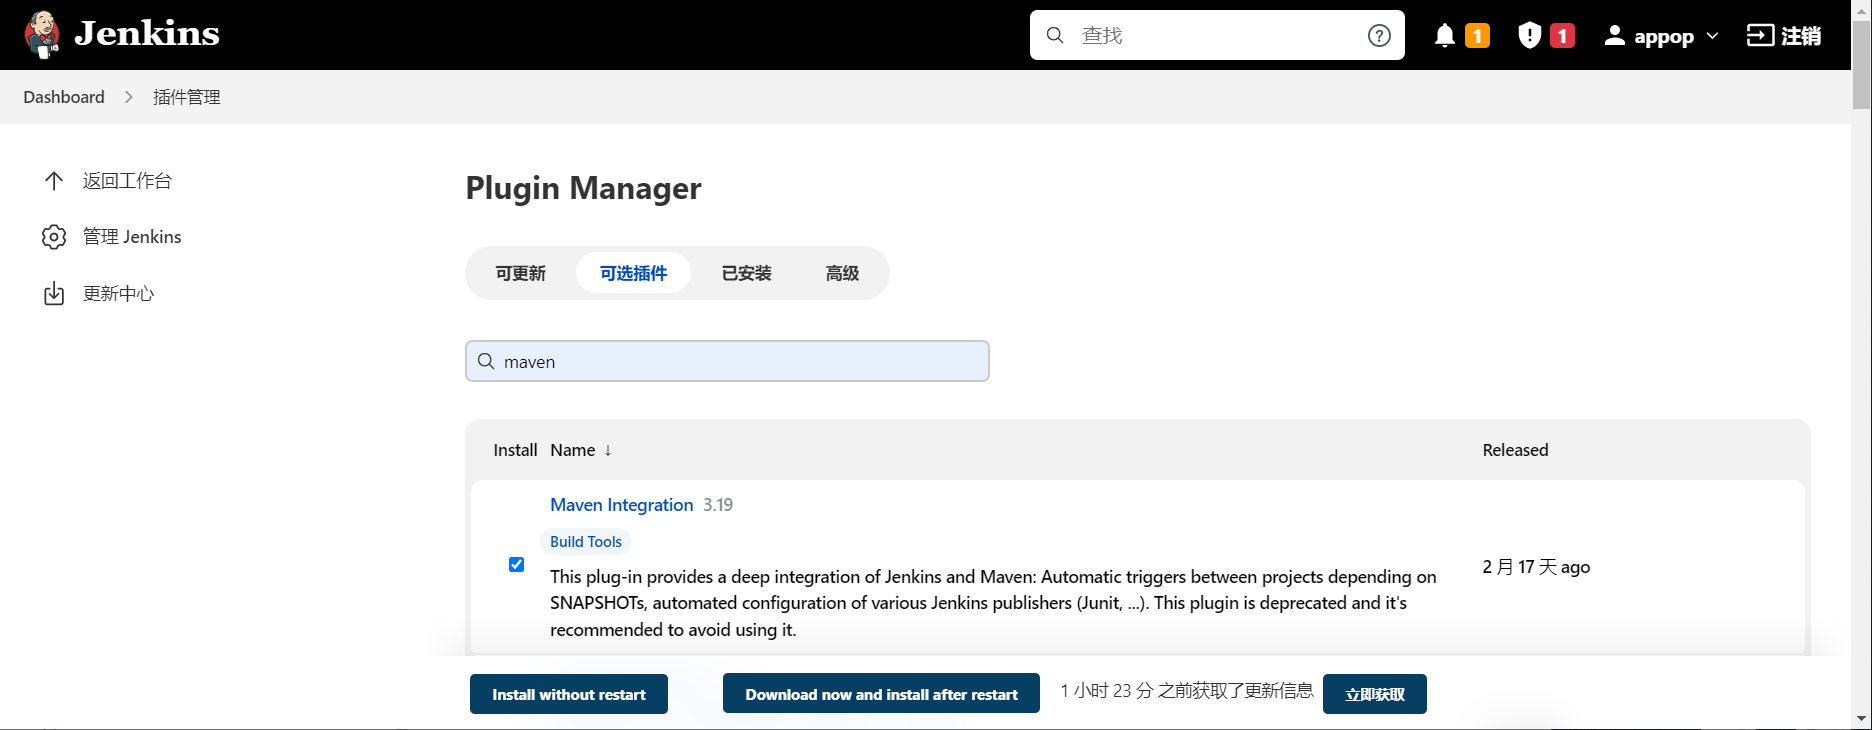Click Download now and install after restart
The width and height of the screenshot is (1872, 730).
pyautogui.click(x=881, y=694)
